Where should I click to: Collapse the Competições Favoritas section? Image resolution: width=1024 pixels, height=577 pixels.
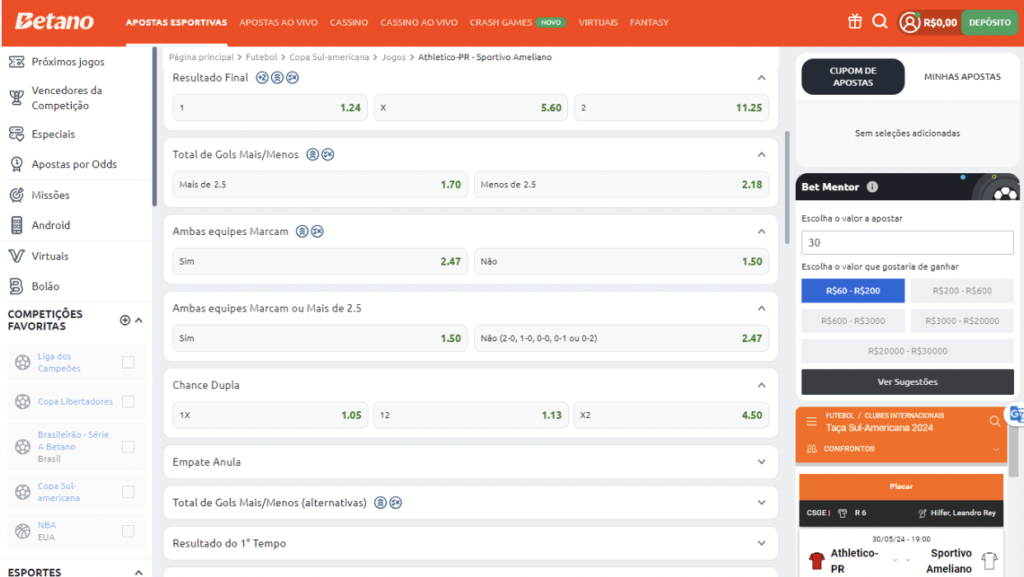click(138, 320)
